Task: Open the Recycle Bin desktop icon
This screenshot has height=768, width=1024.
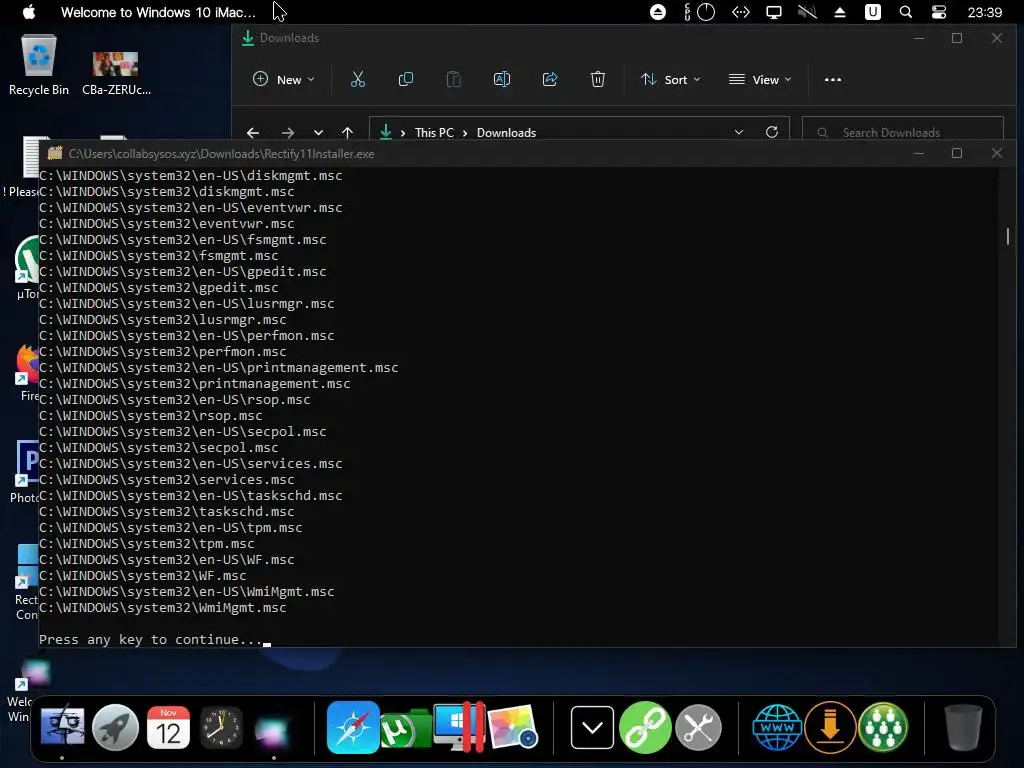Action: 39,66
